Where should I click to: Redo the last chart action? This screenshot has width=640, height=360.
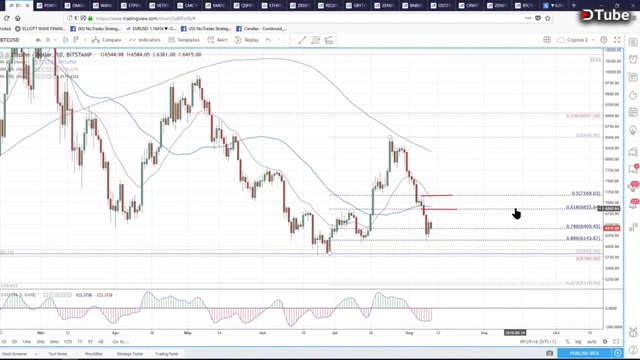[278, 40]
